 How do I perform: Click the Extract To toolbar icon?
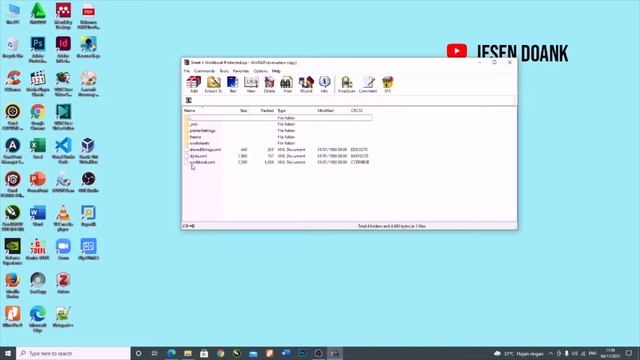click(x=213, y=84)
